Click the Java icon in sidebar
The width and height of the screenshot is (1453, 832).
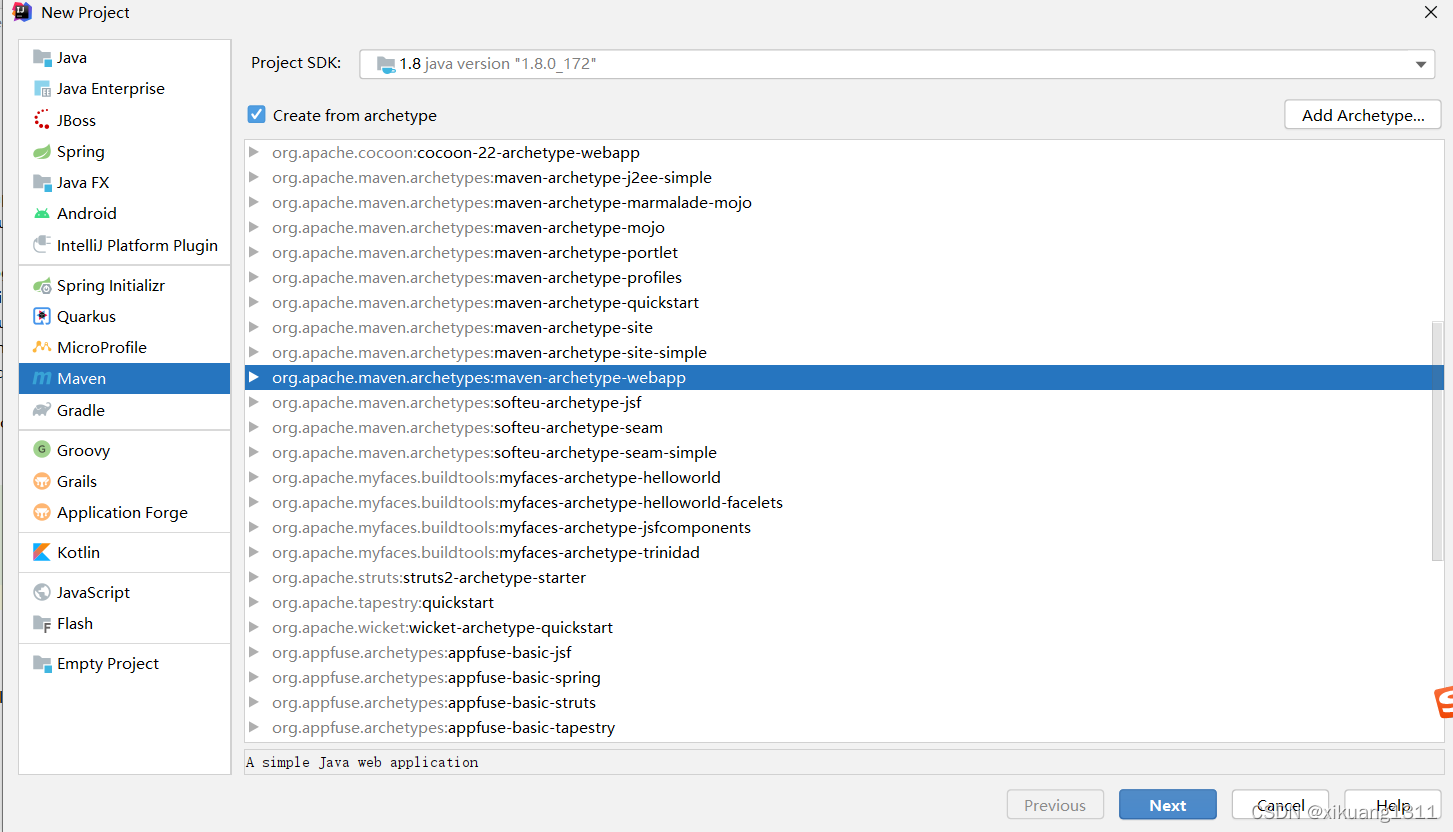[x=41, y=58]
